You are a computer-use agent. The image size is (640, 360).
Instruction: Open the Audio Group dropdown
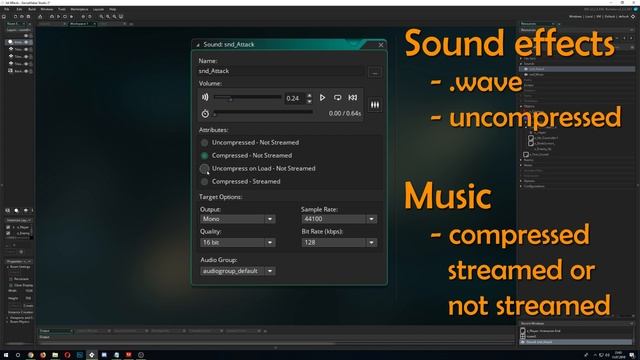point(238,271)
